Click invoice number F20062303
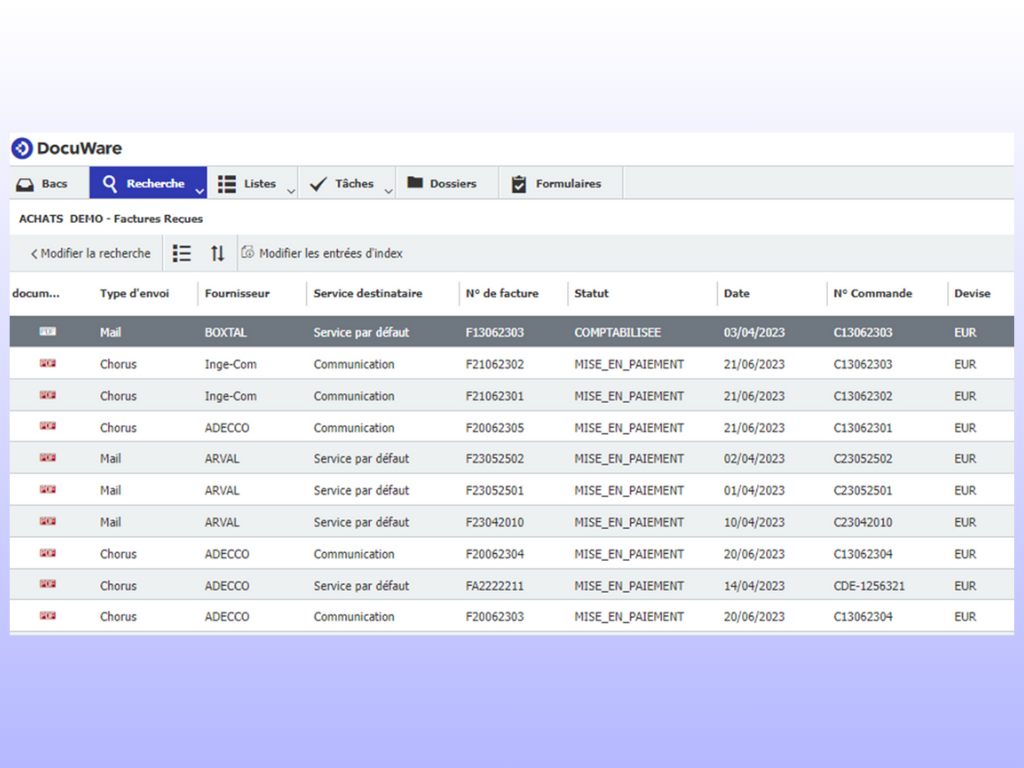Viewport: 1024px width, 768px height. tap(494, 616)
